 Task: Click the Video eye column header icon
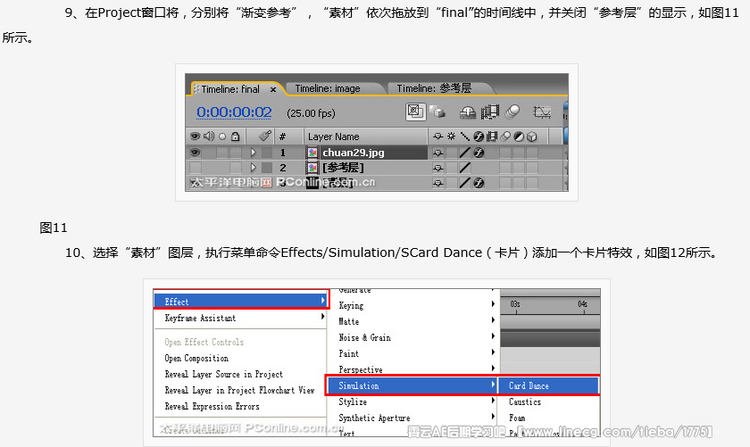[195, 137]
